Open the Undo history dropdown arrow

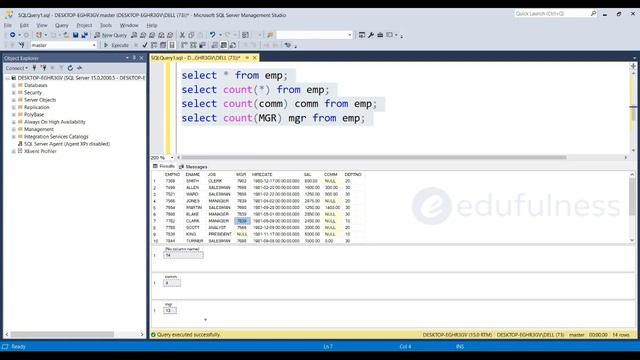220,35
